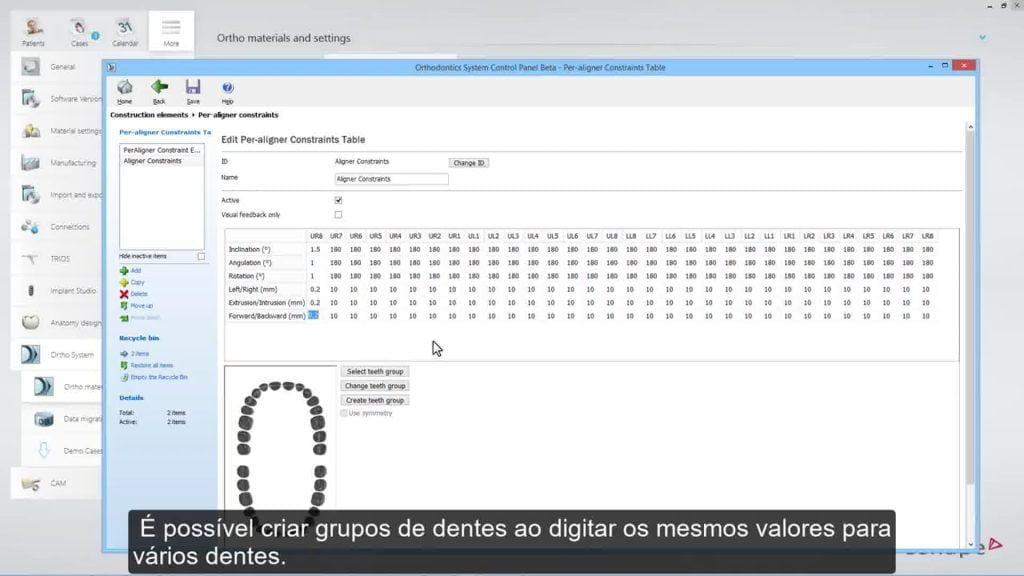
Task: Open the More menu tab
Action: click(x=171, y=31)
